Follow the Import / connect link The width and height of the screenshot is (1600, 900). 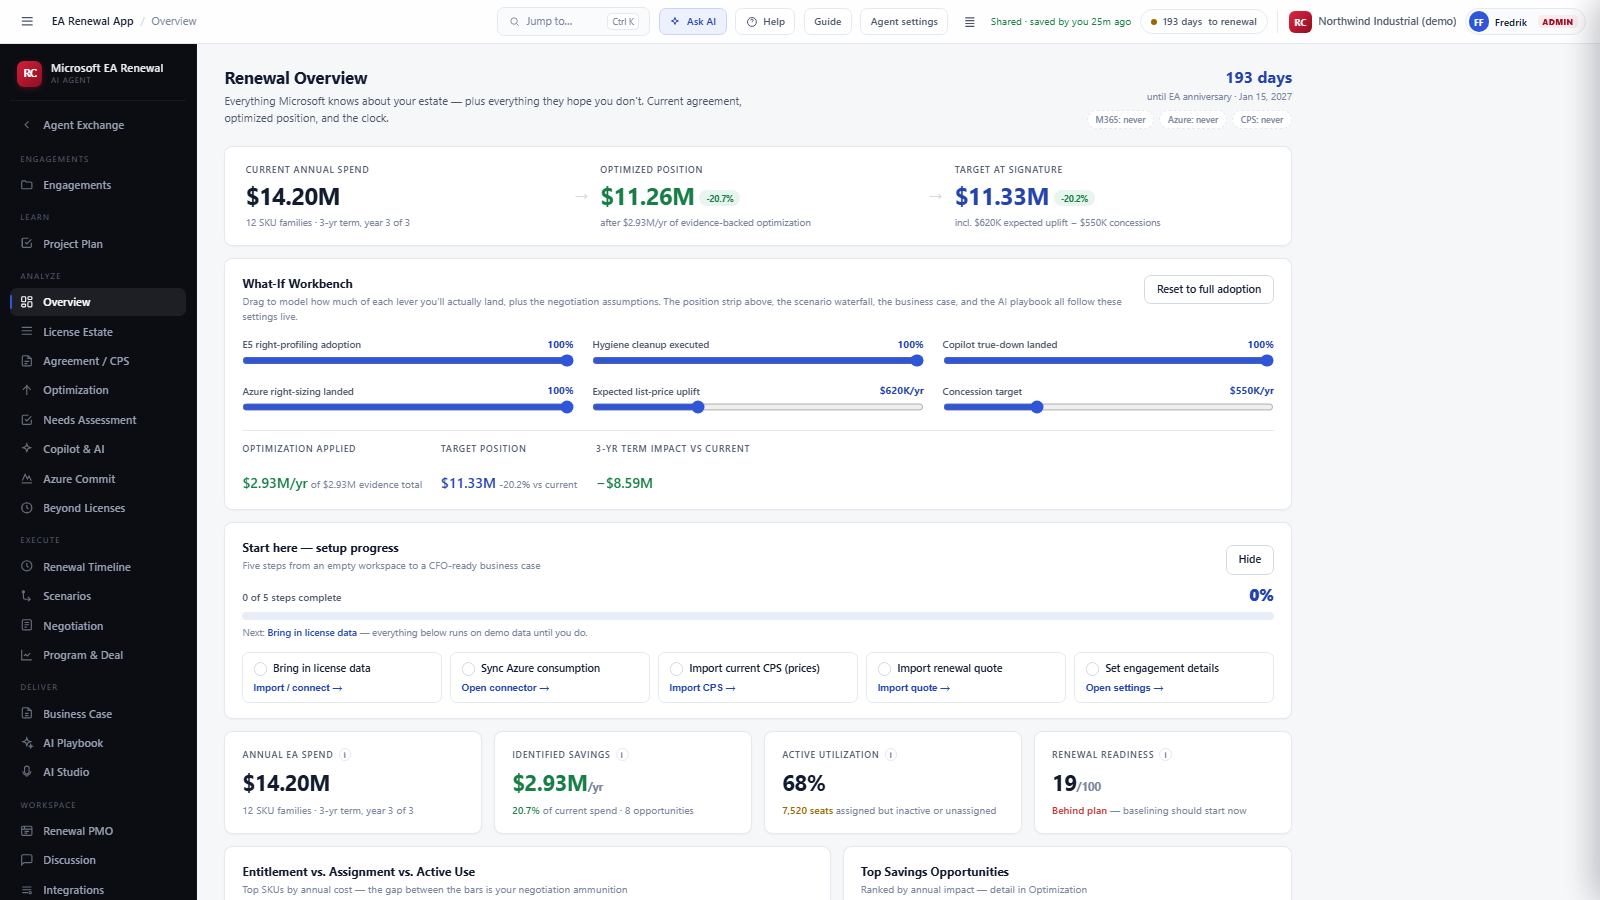coord(298,688)
